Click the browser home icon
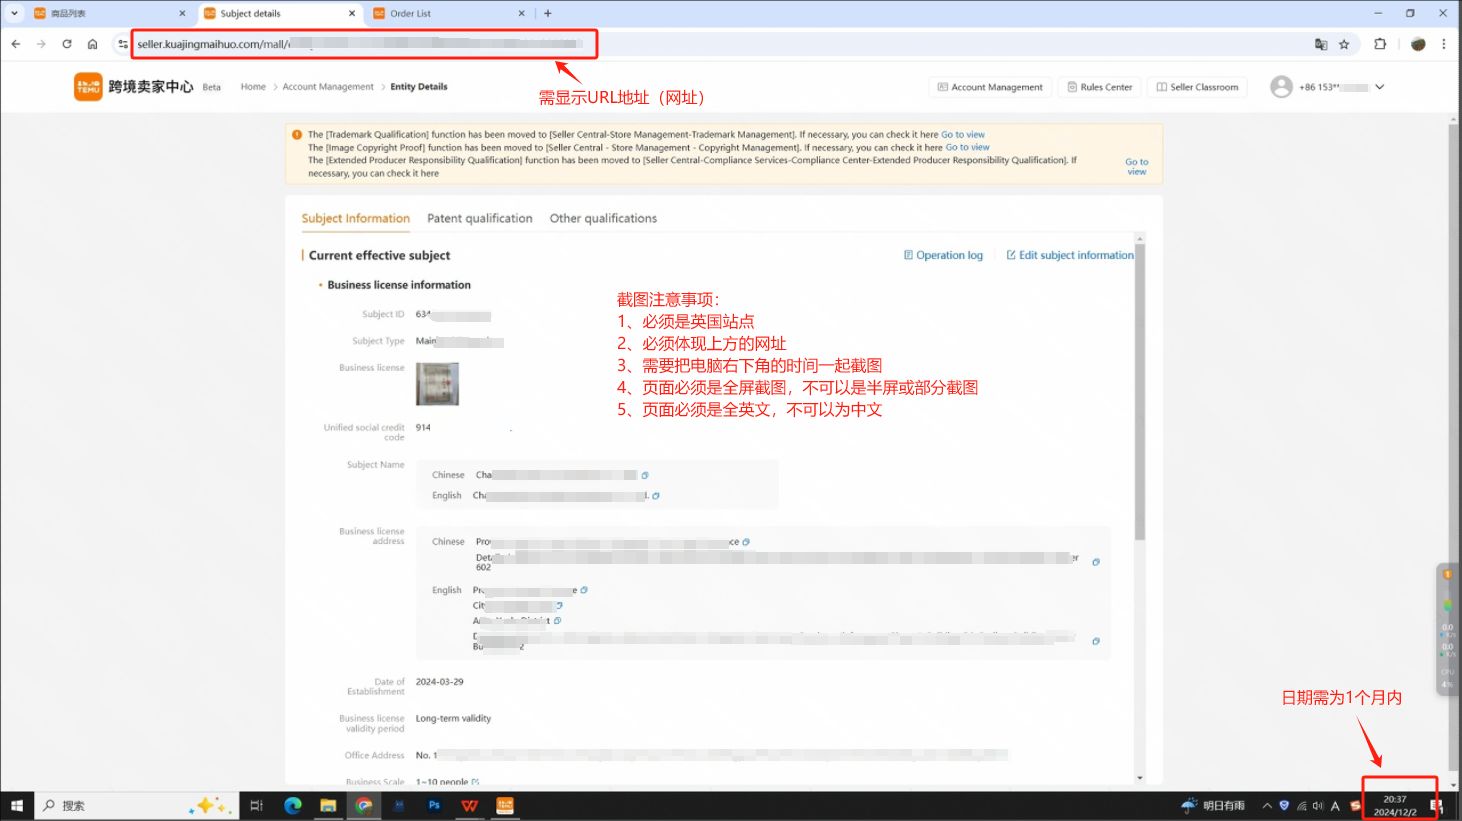Viewport: 1462px width, 821px height. coord(93,44)
